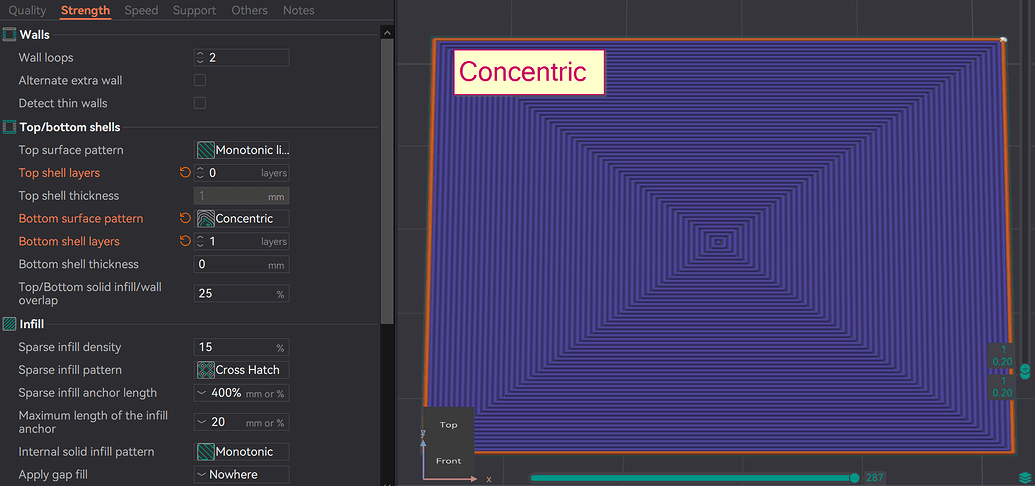
Task: Click the Monotonic line pattern icon
Action: (205, 151)
